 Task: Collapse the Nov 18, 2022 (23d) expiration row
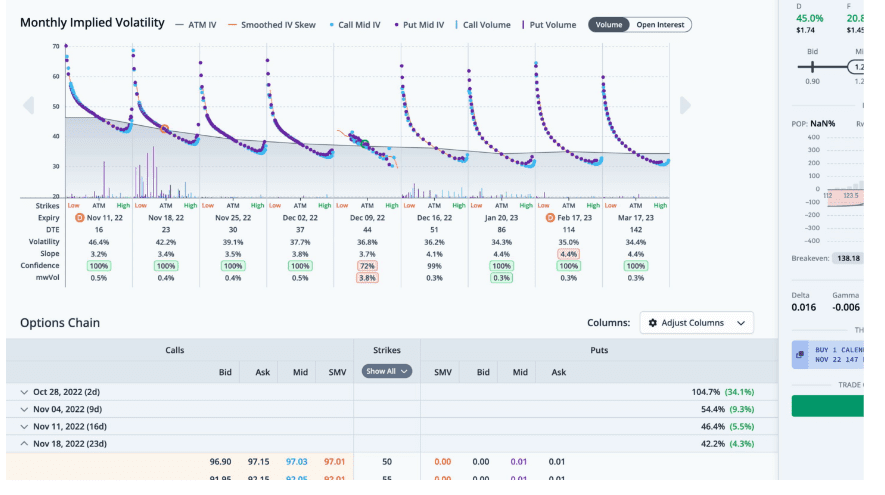coord(24,443)
